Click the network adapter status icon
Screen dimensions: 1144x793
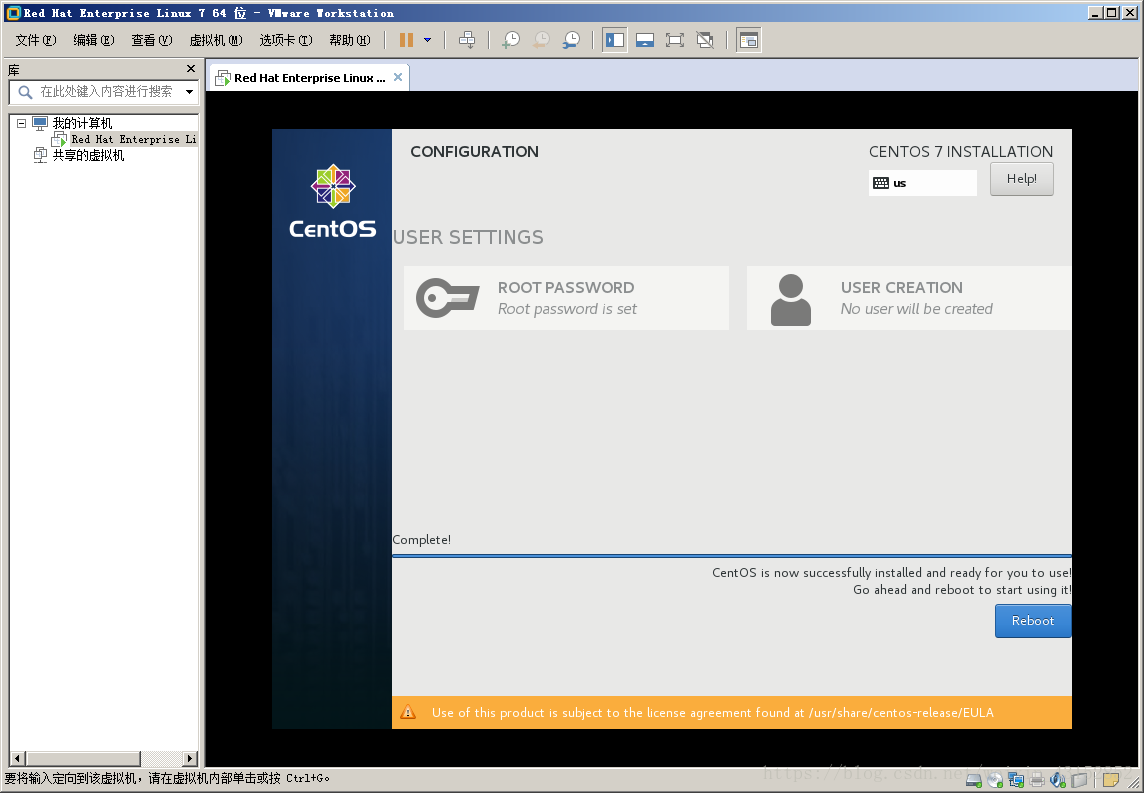point(1016,780)
